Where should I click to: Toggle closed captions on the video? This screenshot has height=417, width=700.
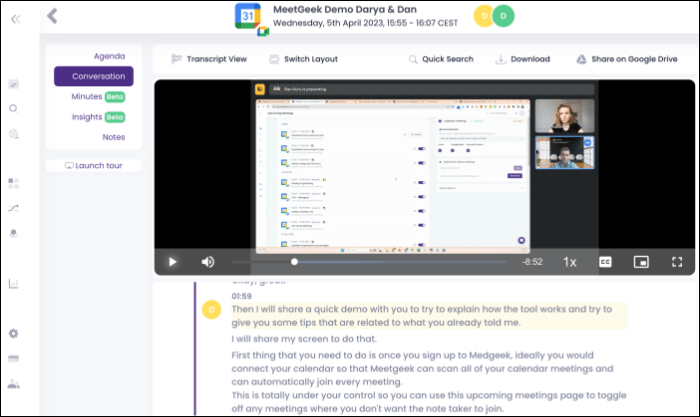click(605, 262)
